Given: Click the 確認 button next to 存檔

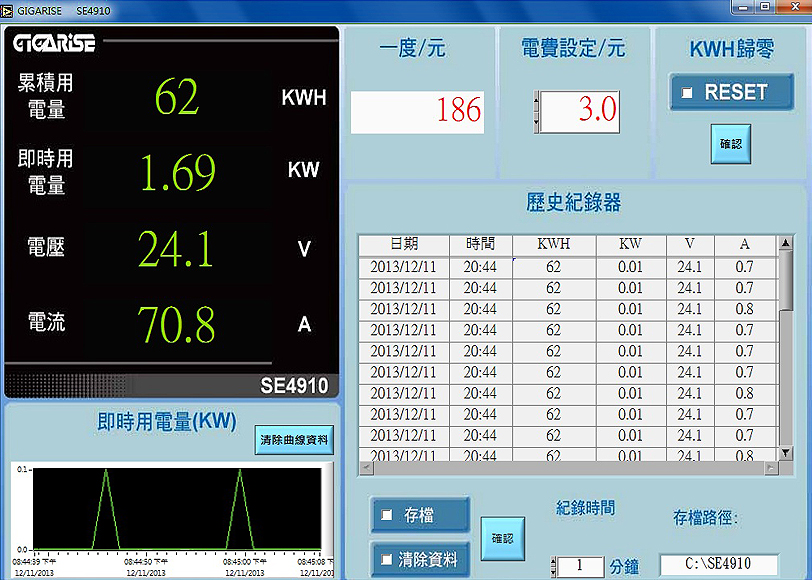Looking at the screenshot, I should tap(502, 539).
